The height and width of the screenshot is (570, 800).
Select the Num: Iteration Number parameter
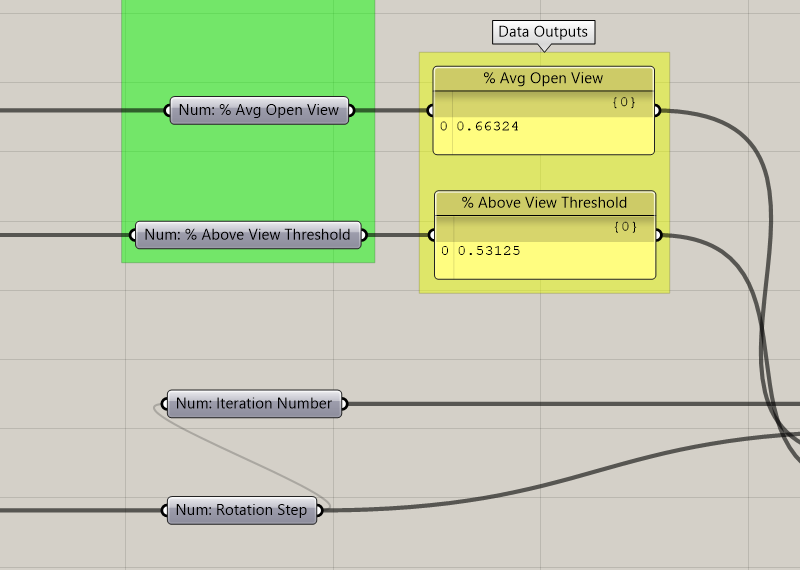pos(254,404)
